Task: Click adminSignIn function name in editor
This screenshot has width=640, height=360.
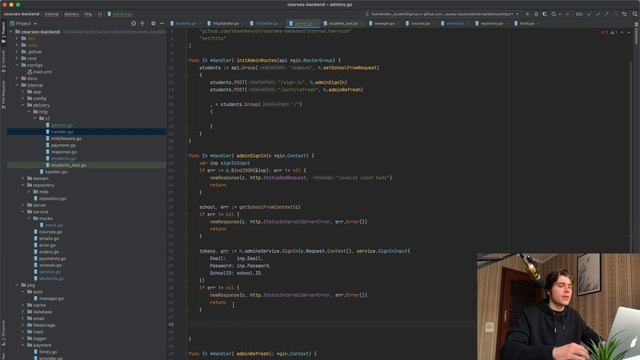Action: tap(251, 156)
